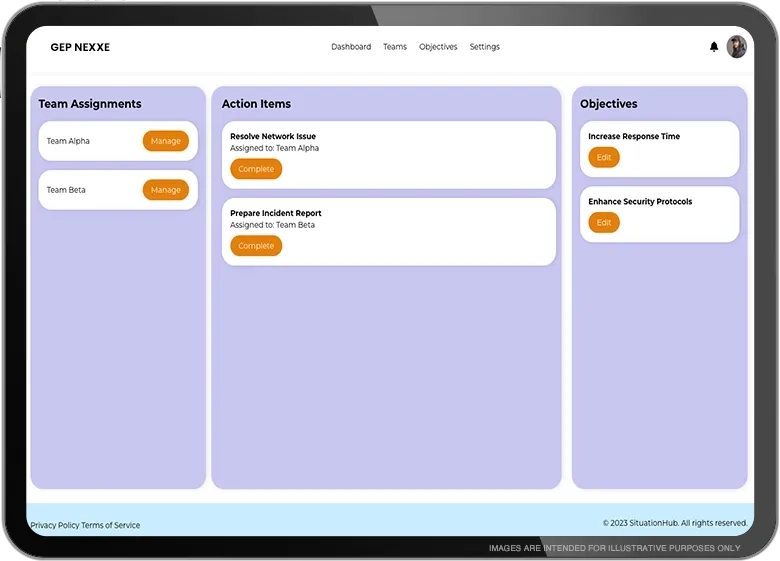The height and width of the screenshot is (561, 780).
Task: Open the Privacy Policy link
Action: point(55,525)
